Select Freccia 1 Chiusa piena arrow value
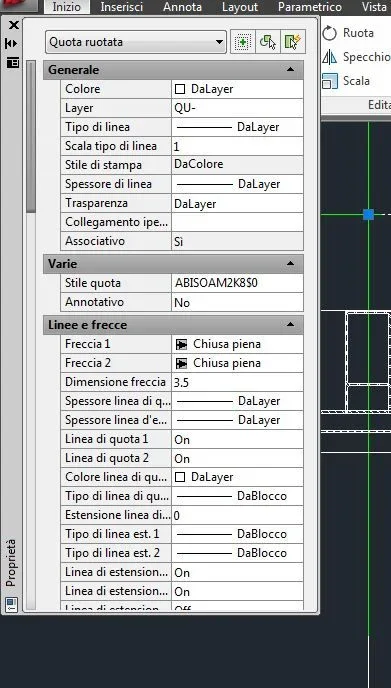 coord(237,344)
